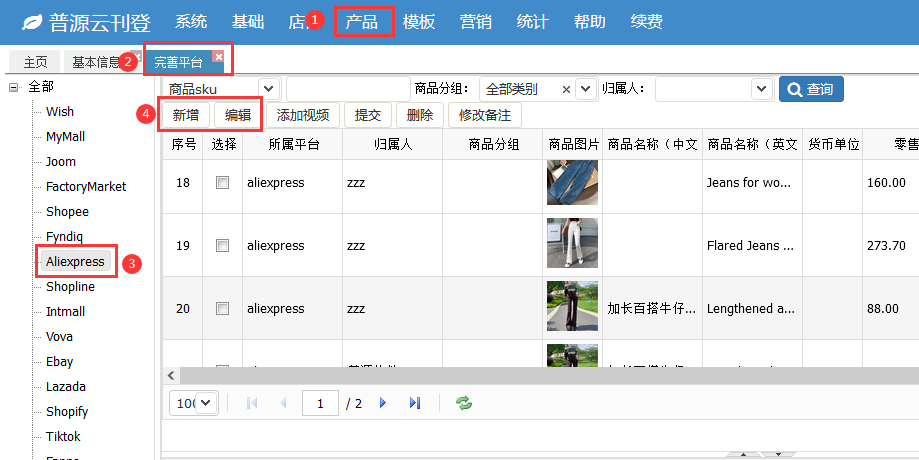
Task: Tick the checkbox for row 20
Action: [222, 308]
